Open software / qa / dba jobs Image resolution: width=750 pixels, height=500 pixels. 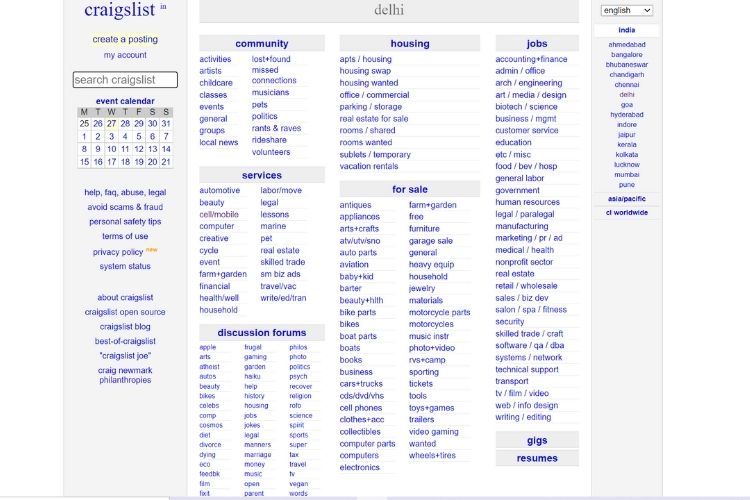[x=530, y=345]
